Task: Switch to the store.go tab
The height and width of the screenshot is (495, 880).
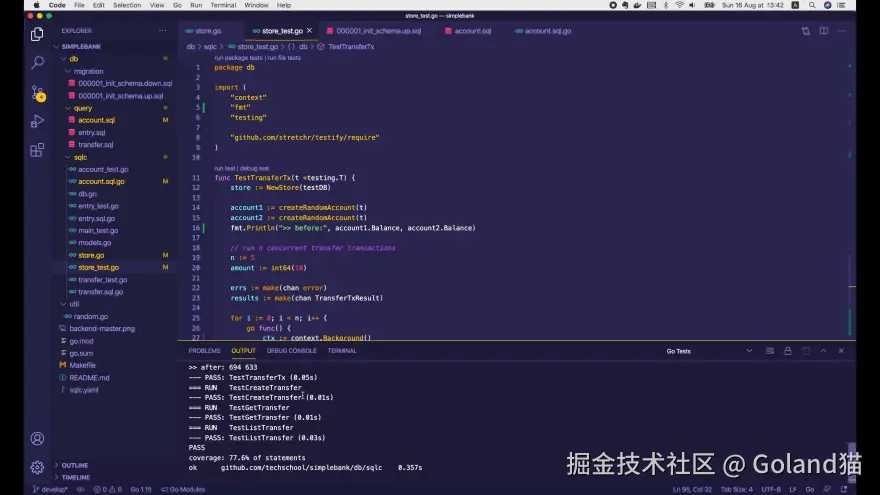Action: 208,31
